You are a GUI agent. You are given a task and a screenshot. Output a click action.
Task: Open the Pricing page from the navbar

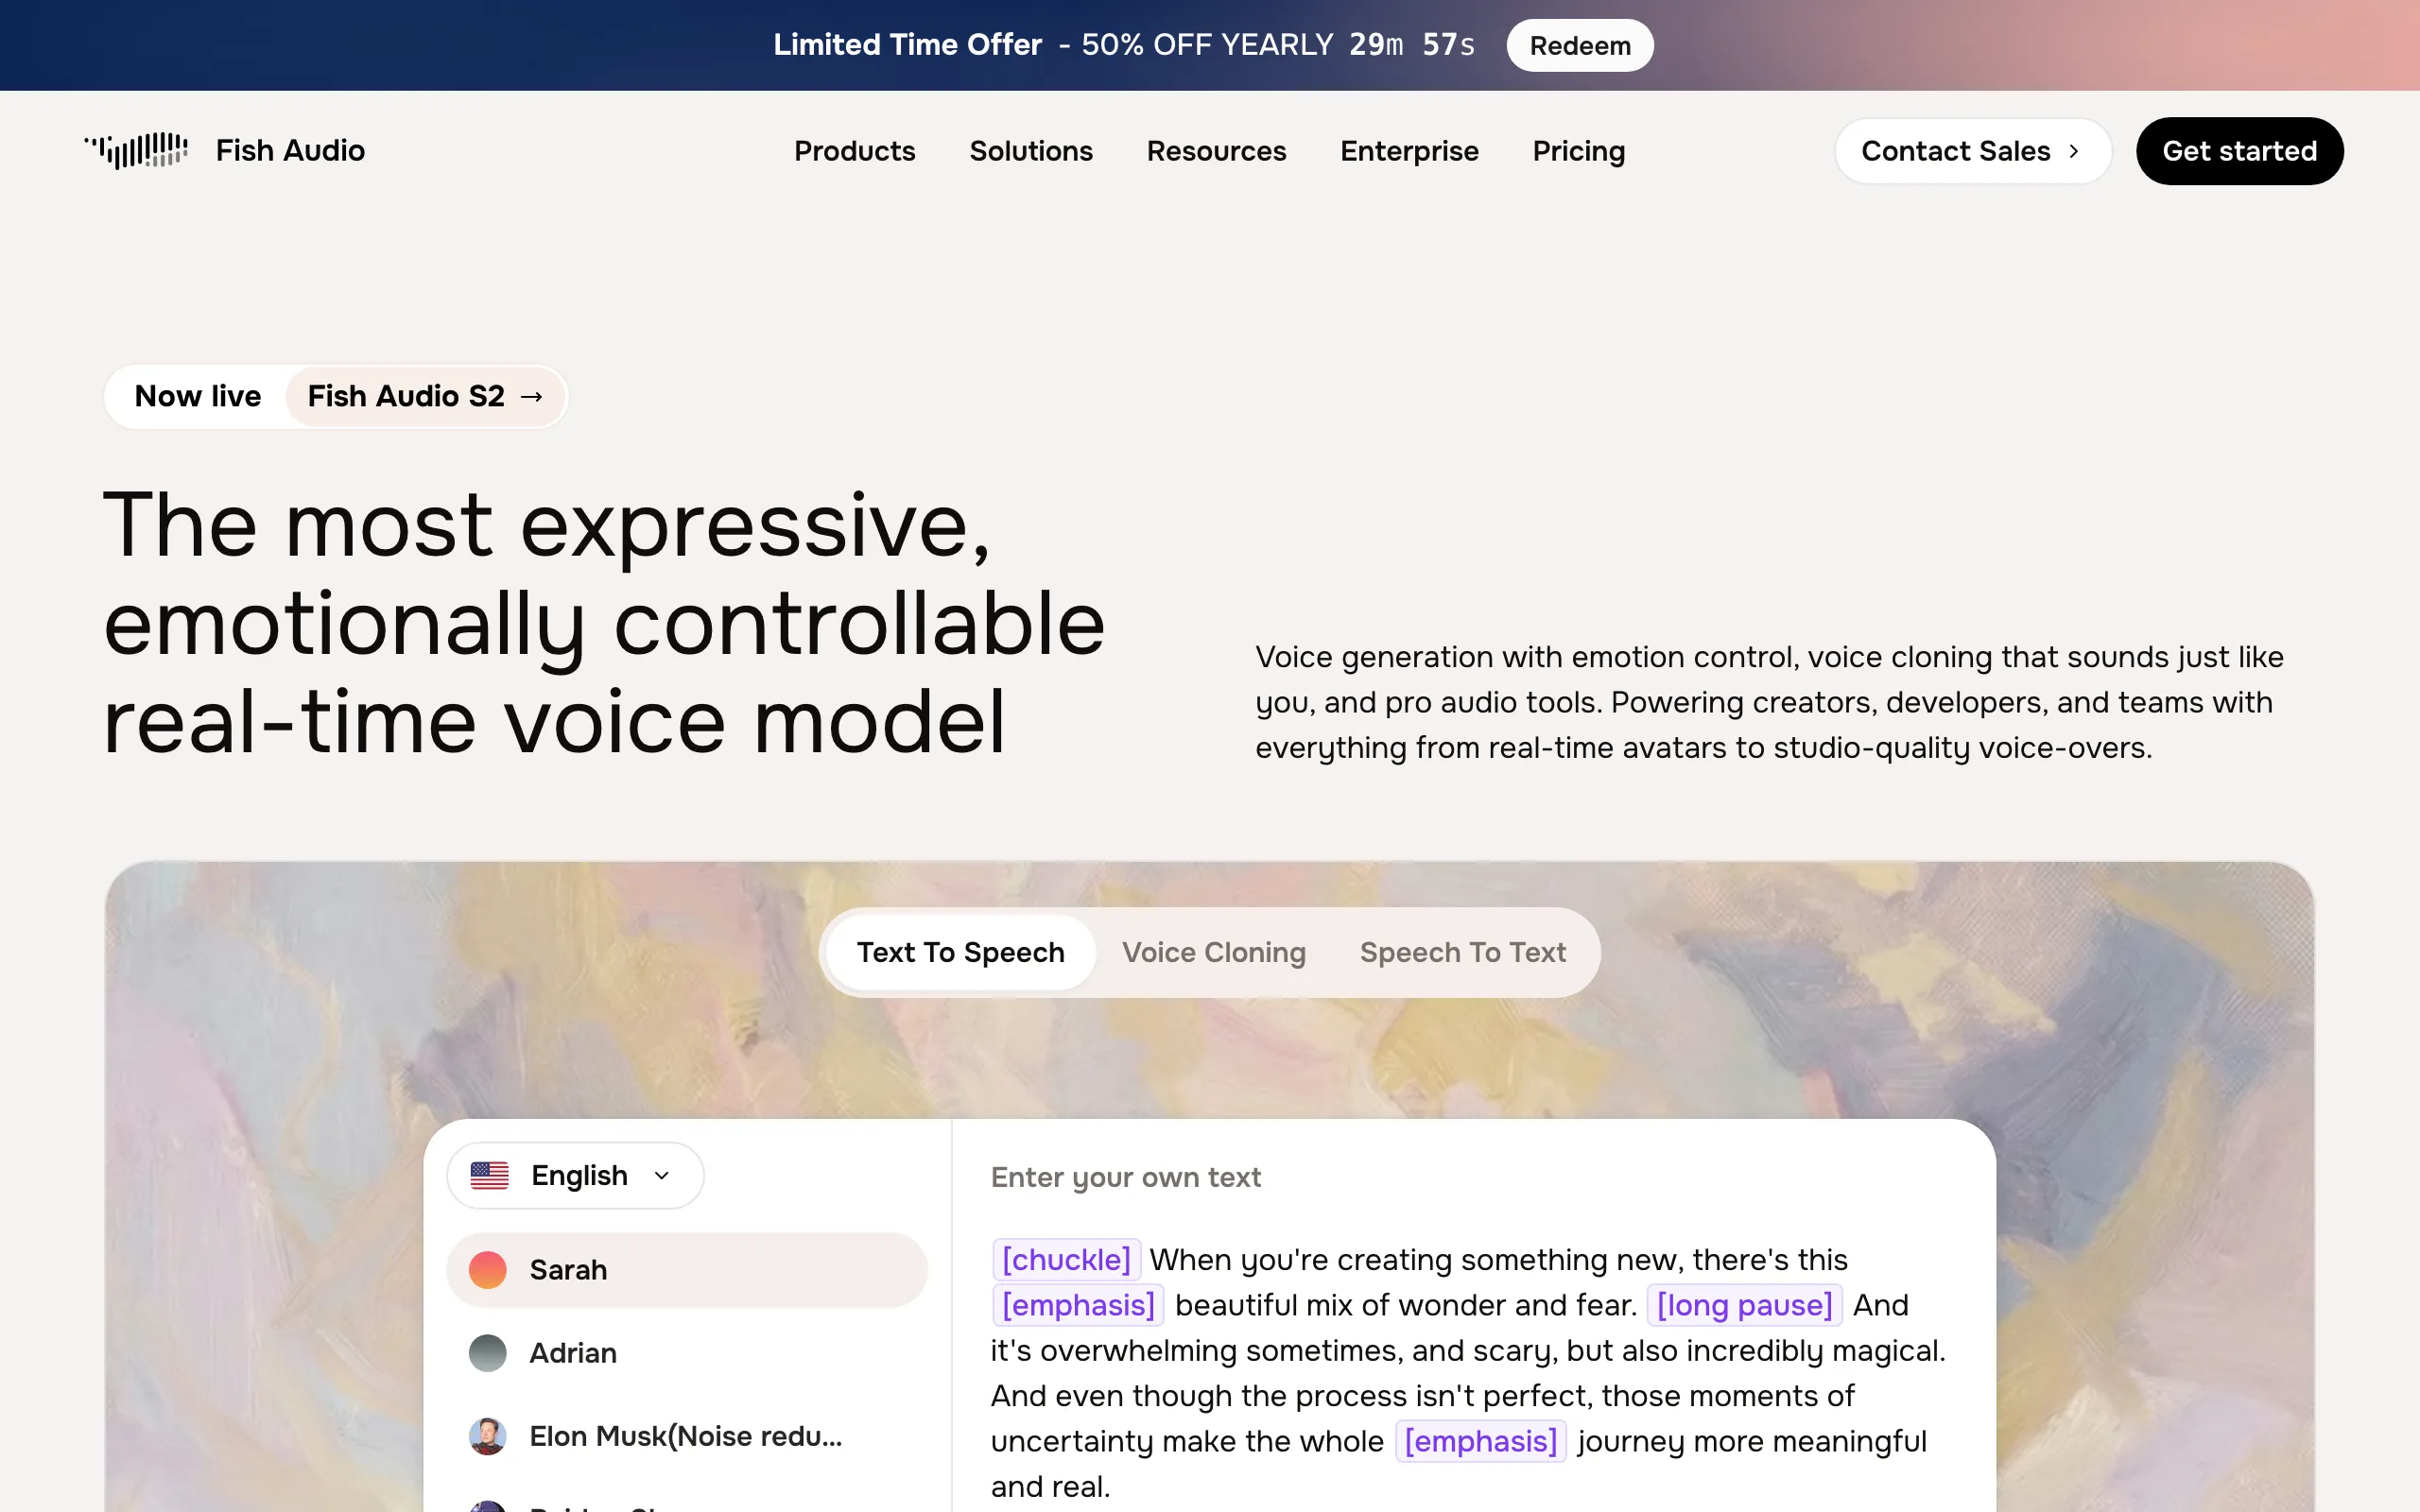pos(1578,151)
